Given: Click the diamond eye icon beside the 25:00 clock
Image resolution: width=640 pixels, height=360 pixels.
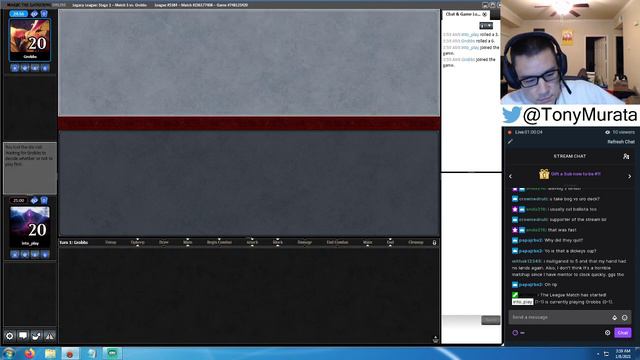Looking at the screenshot, I should [34, 200].
